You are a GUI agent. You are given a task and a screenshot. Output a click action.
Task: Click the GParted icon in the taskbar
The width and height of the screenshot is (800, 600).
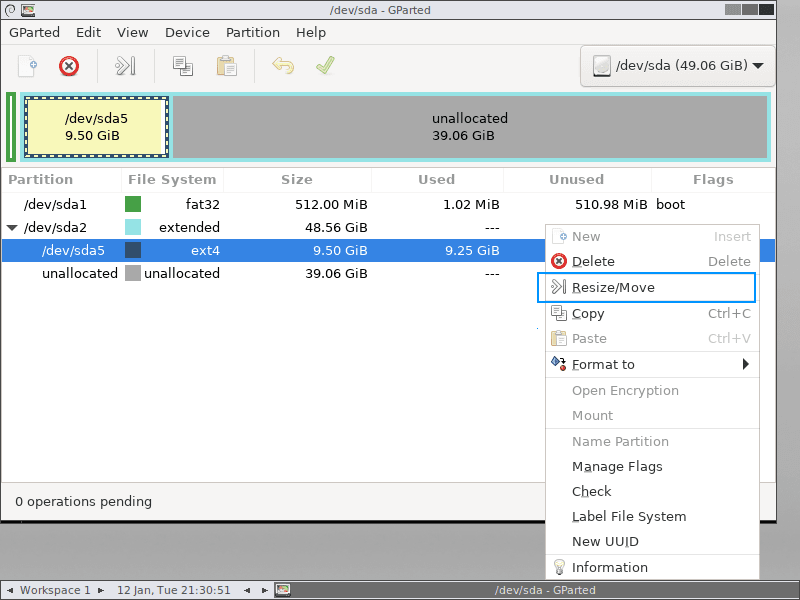[x=283, y=590]
